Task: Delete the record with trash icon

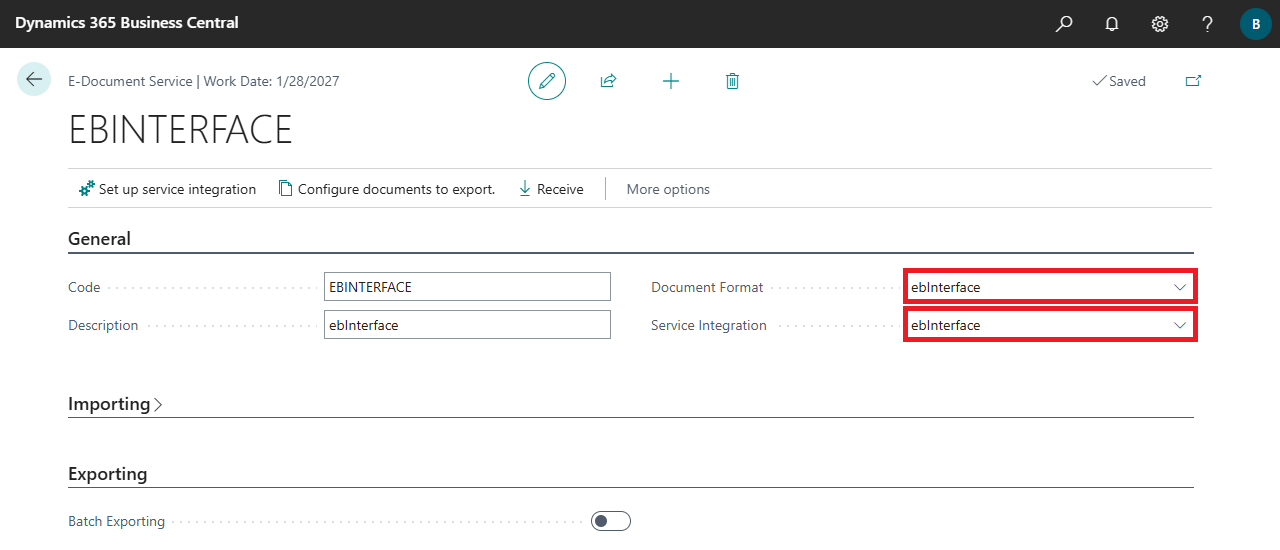Action: tap(732, 81)
